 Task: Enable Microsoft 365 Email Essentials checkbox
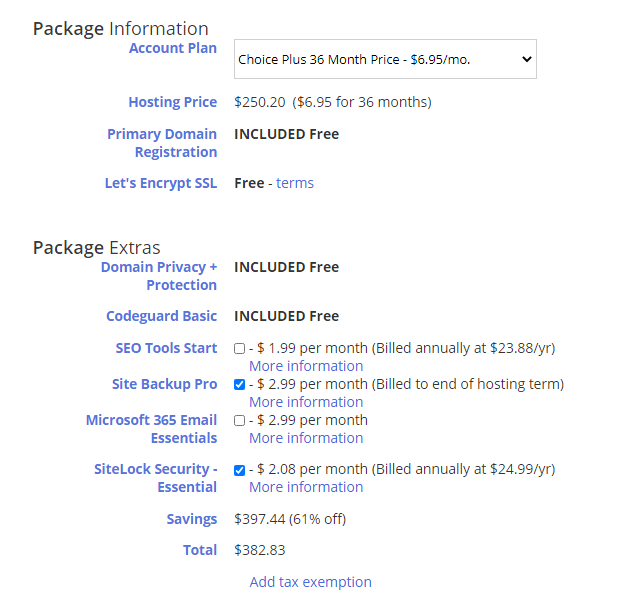(239, 421)
